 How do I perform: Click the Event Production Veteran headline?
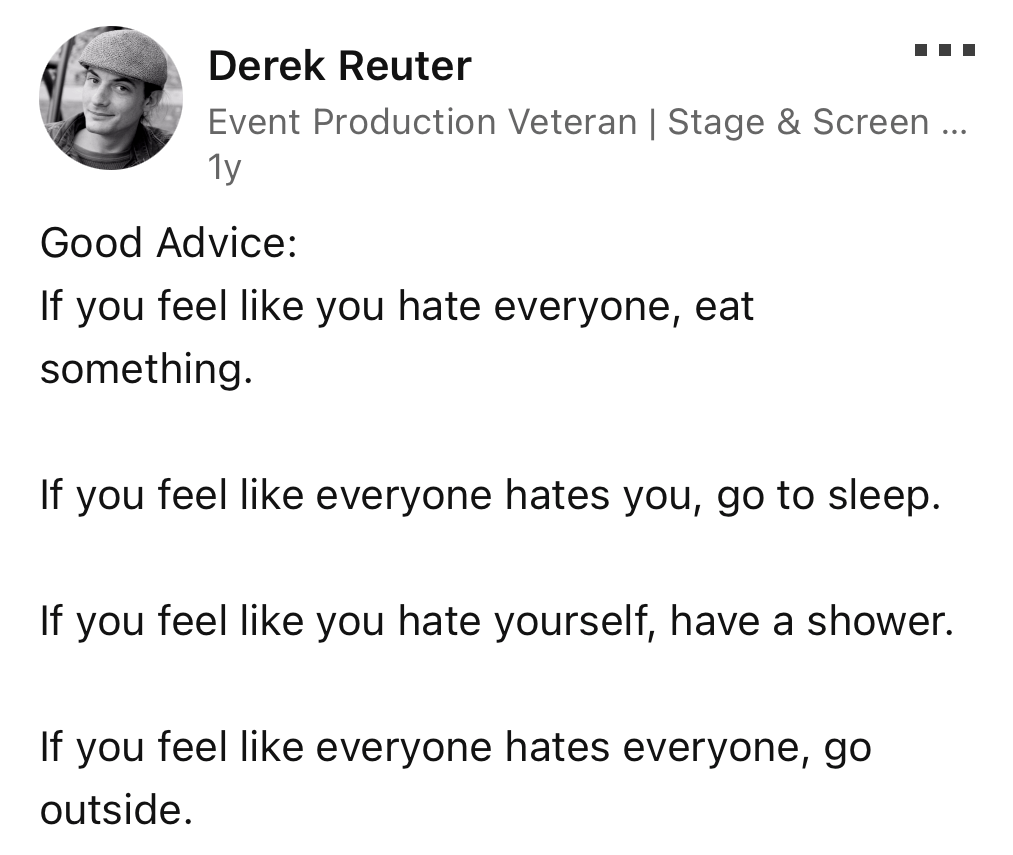tap(422, 122)
